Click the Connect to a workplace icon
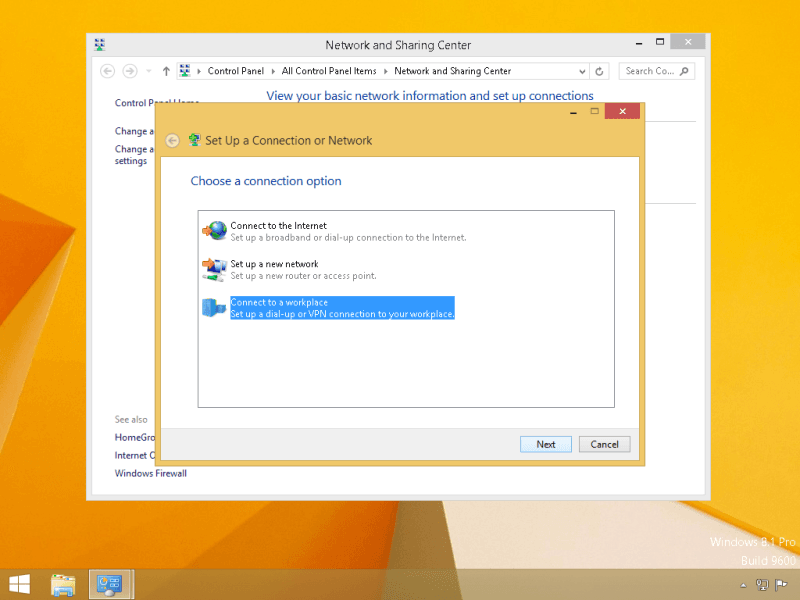The image size is (800, 600). point(214,307)
